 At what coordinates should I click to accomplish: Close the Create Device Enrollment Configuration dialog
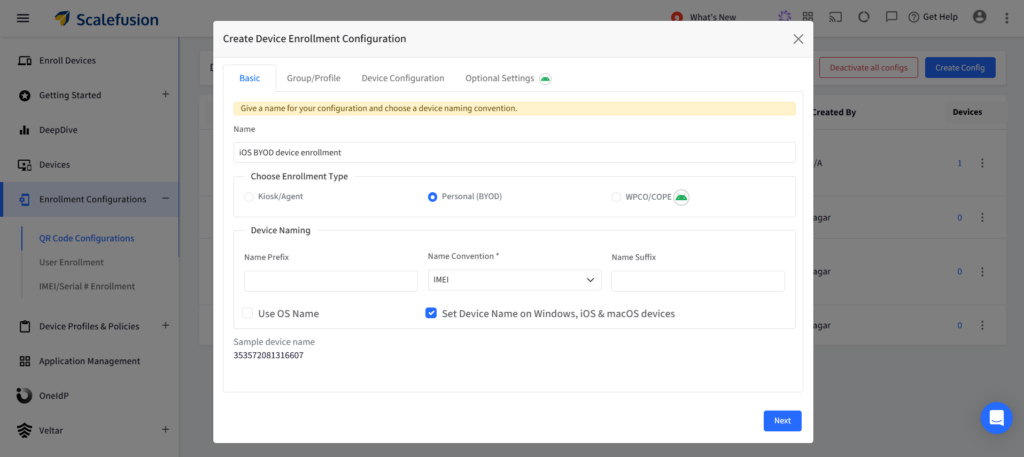click(x=798, y=39)
